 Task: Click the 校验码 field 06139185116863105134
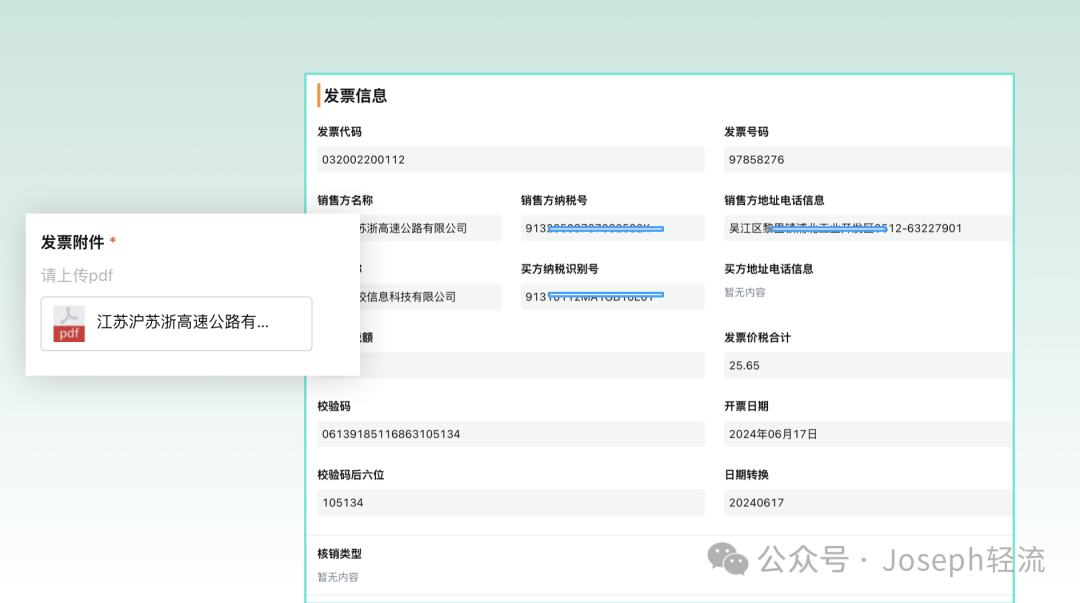click(x=510, y=434)
